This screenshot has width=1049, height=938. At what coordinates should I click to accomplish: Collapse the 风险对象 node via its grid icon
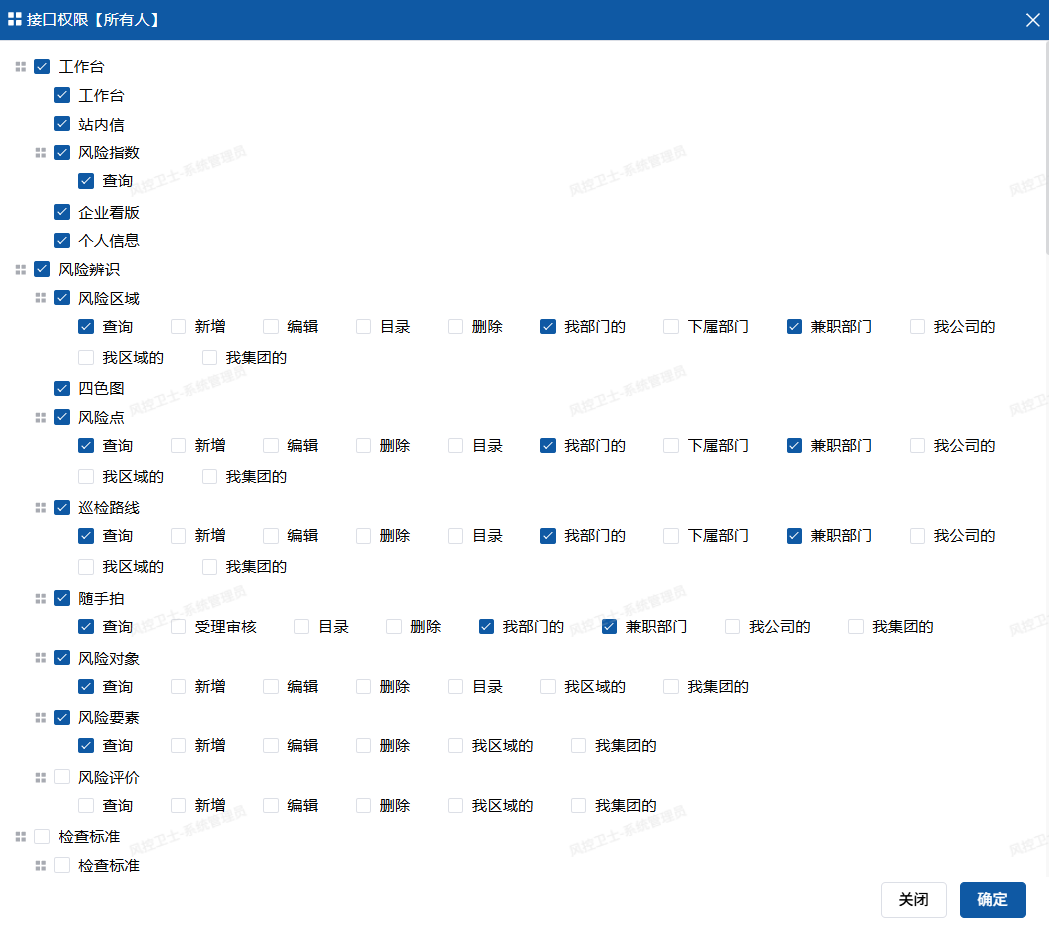41,658
